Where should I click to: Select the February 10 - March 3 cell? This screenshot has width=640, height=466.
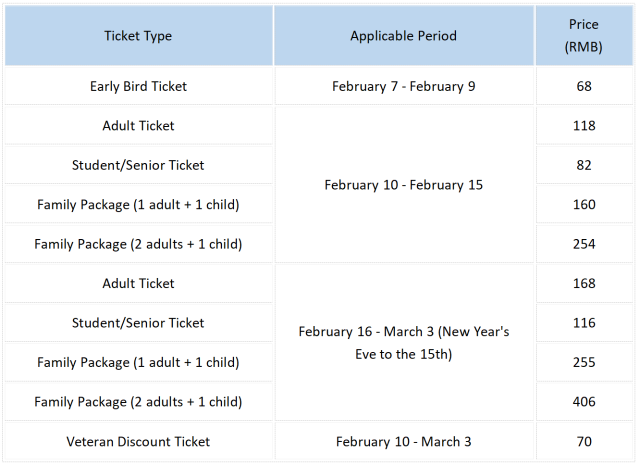point(403,441)
